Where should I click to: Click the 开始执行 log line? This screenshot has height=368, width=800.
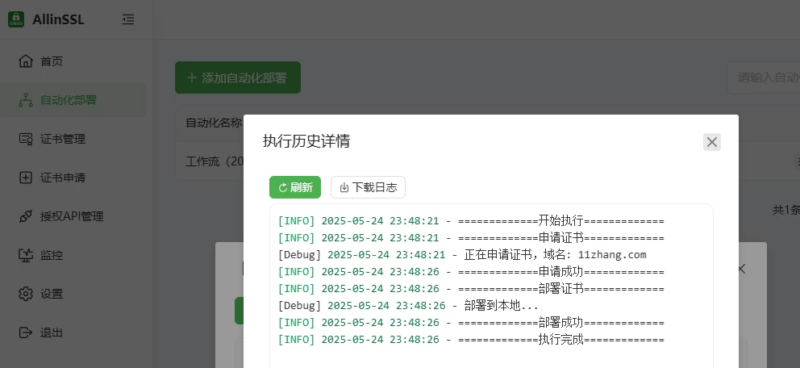[471, 221]
